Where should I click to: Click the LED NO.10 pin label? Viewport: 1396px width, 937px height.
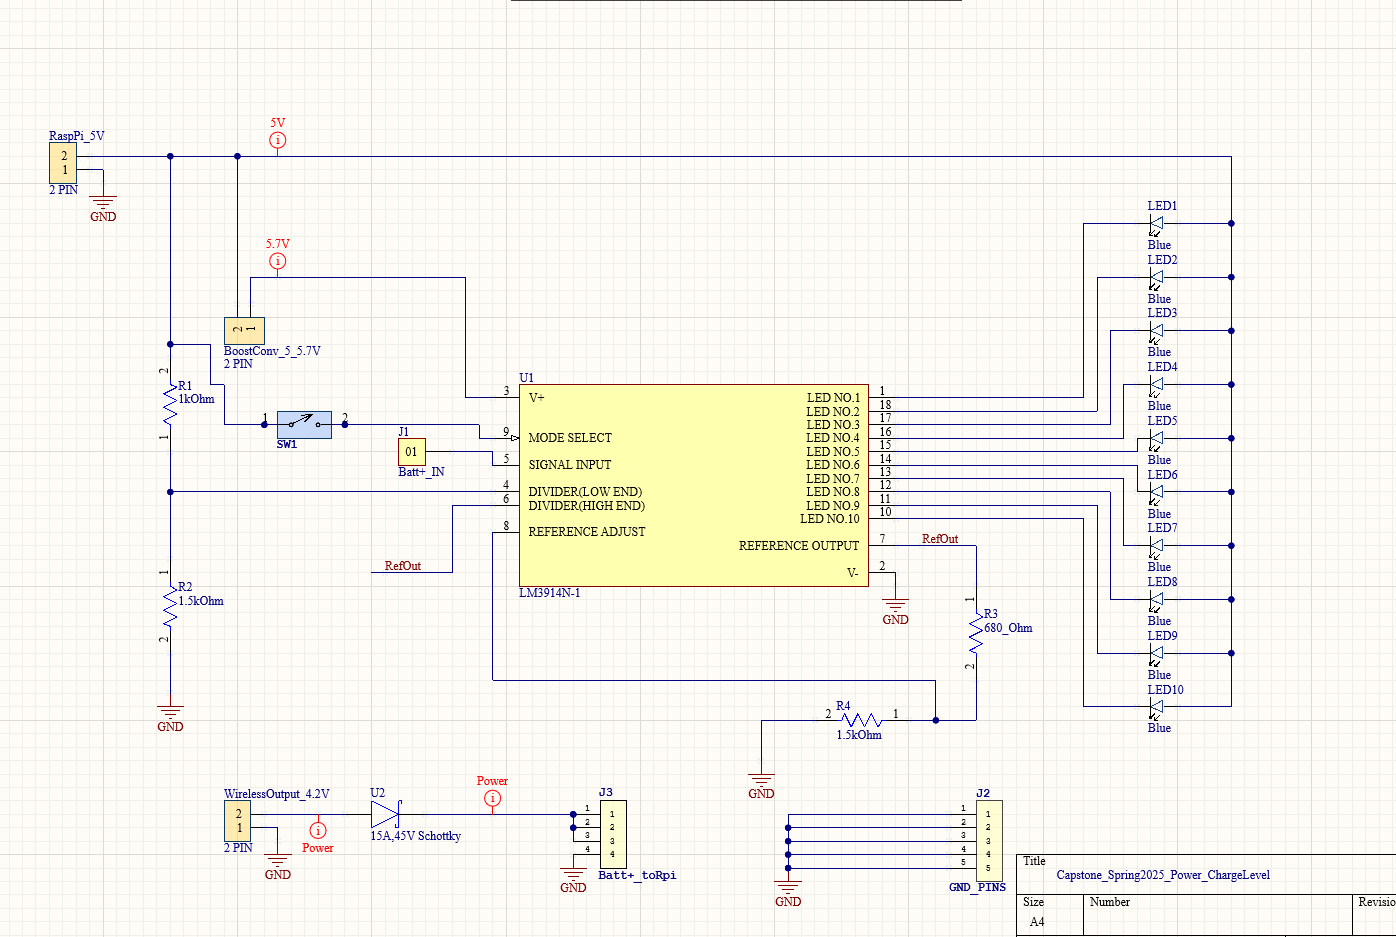click(x=830, y=519)
